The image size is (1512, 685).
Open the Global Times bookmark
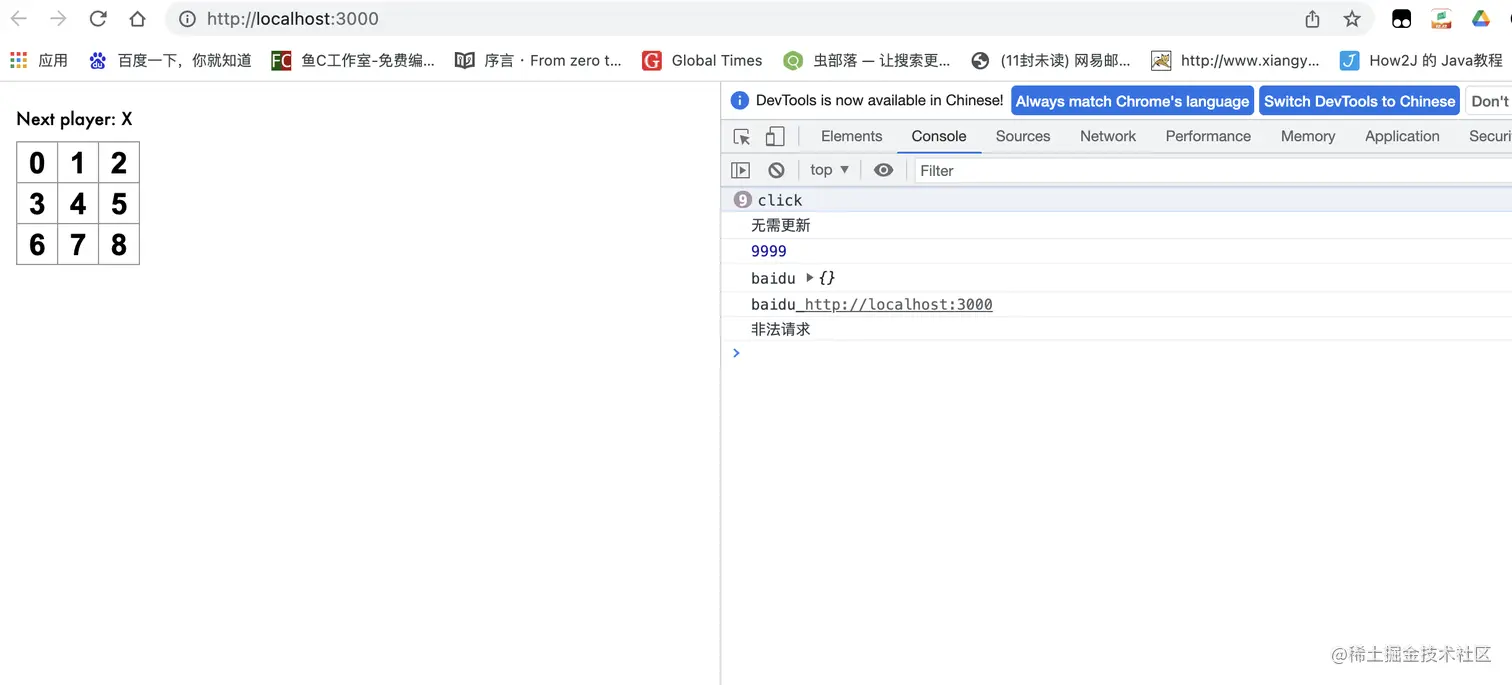click(716, 60)
